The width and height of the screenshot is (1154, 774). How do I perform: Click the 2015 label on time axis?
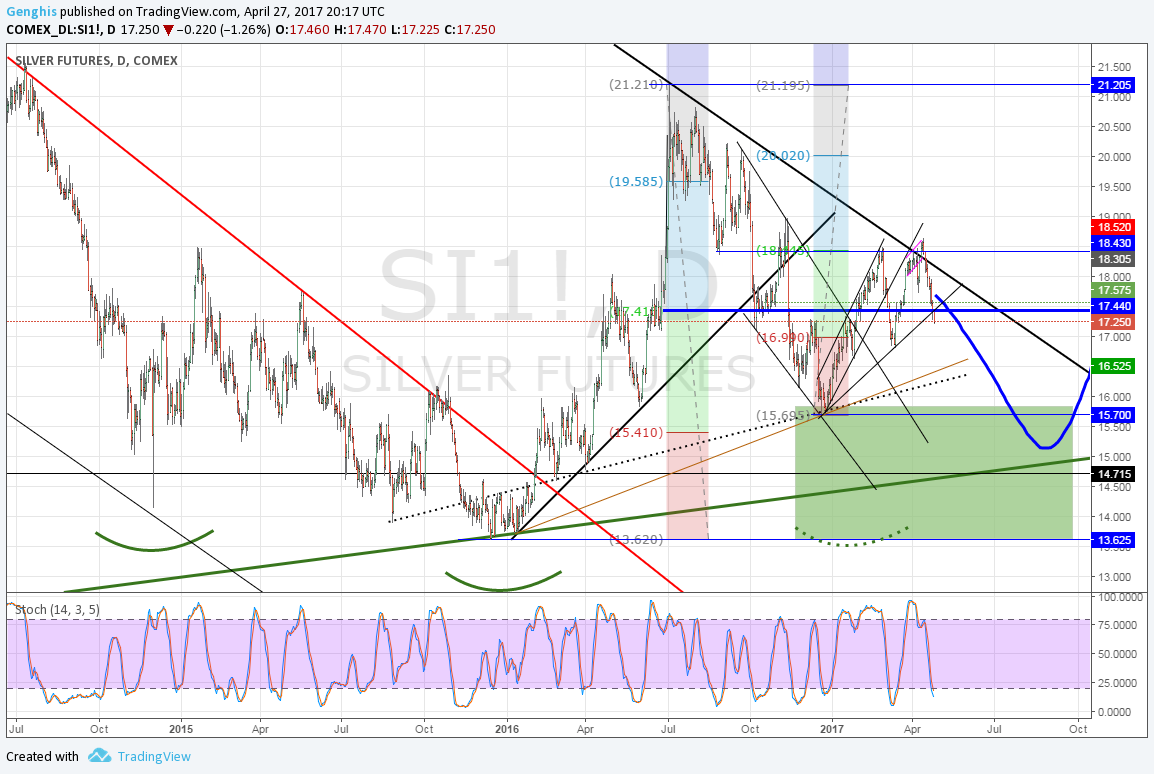pyautogui.click(x=180, y=729)
